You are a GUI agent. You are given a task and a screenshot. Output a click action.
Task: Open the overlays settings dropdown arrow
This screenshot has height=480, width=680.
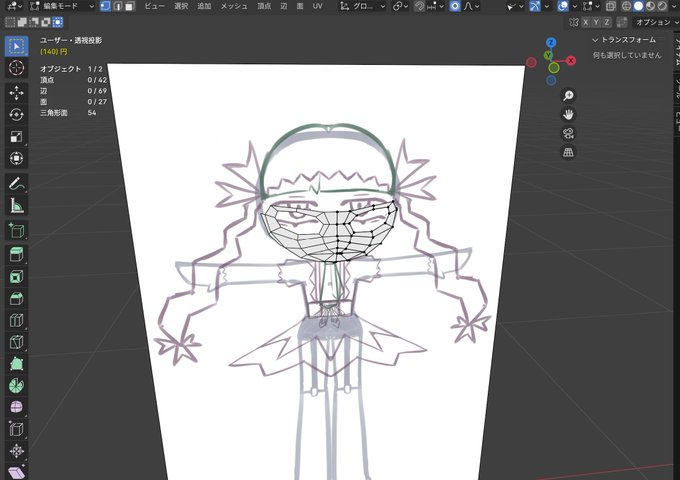574,6
